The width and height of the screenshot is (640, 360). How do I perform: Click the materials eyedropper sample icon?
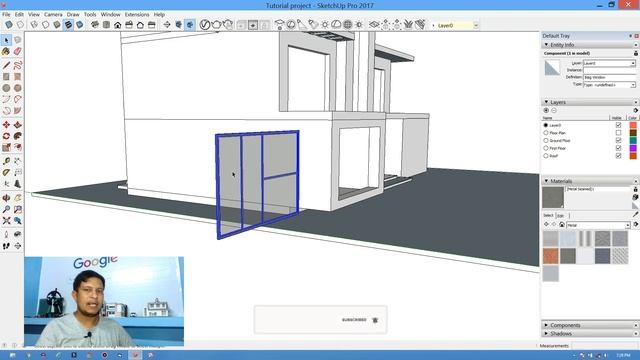point(635,214)
